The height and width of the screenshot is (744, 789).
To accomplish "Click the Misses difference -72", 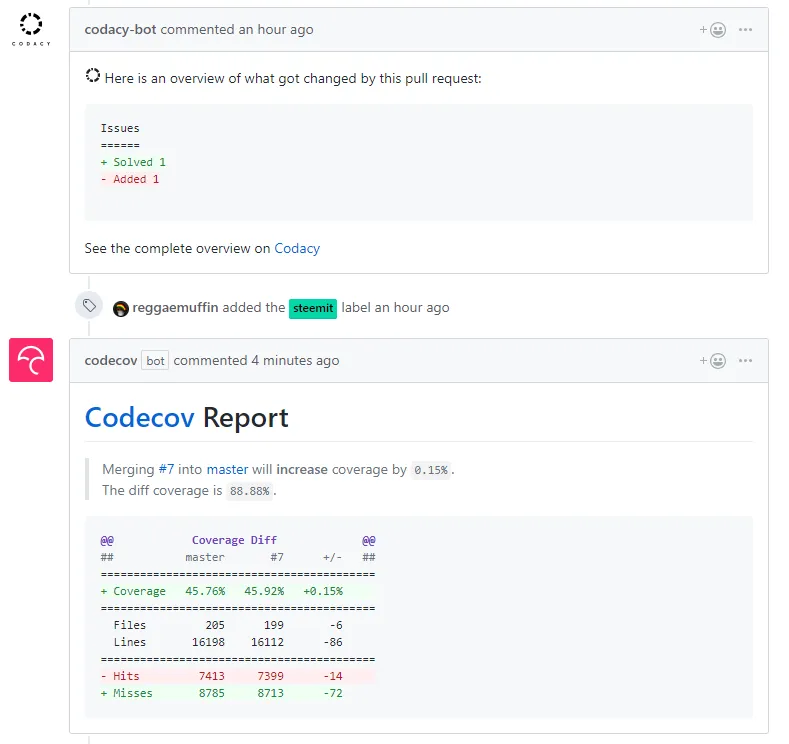I will (x=333, y=693).
